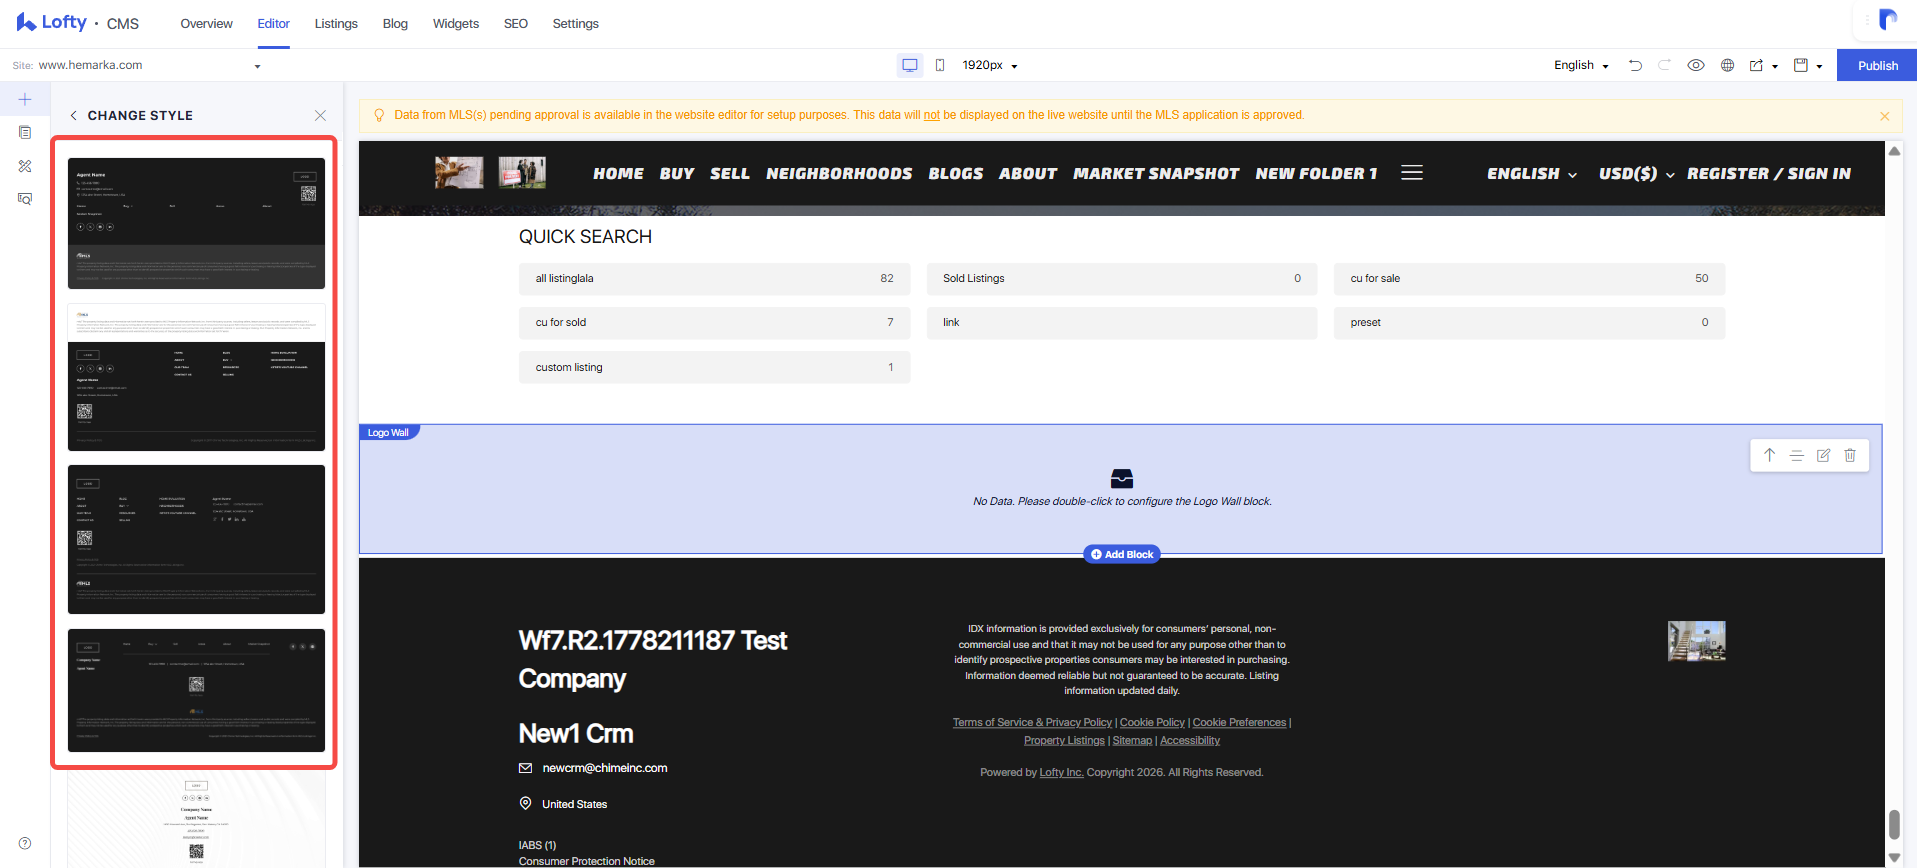
Task: Edit the Logo Wall block
Action: pyautogui.click(x=1823, y=455)
